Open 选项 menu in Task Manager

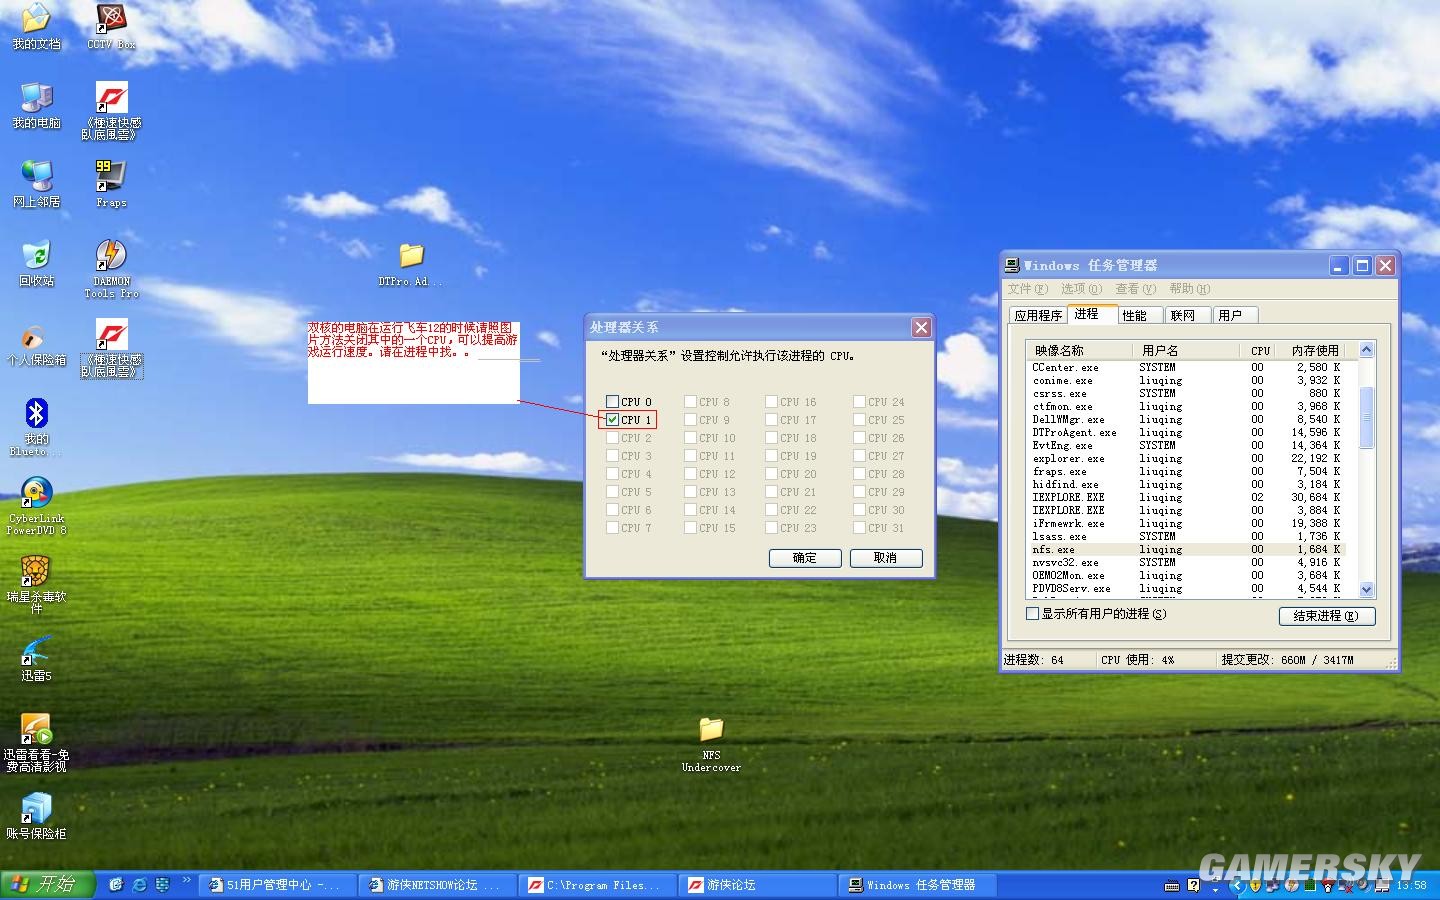tap(1082, 289)
